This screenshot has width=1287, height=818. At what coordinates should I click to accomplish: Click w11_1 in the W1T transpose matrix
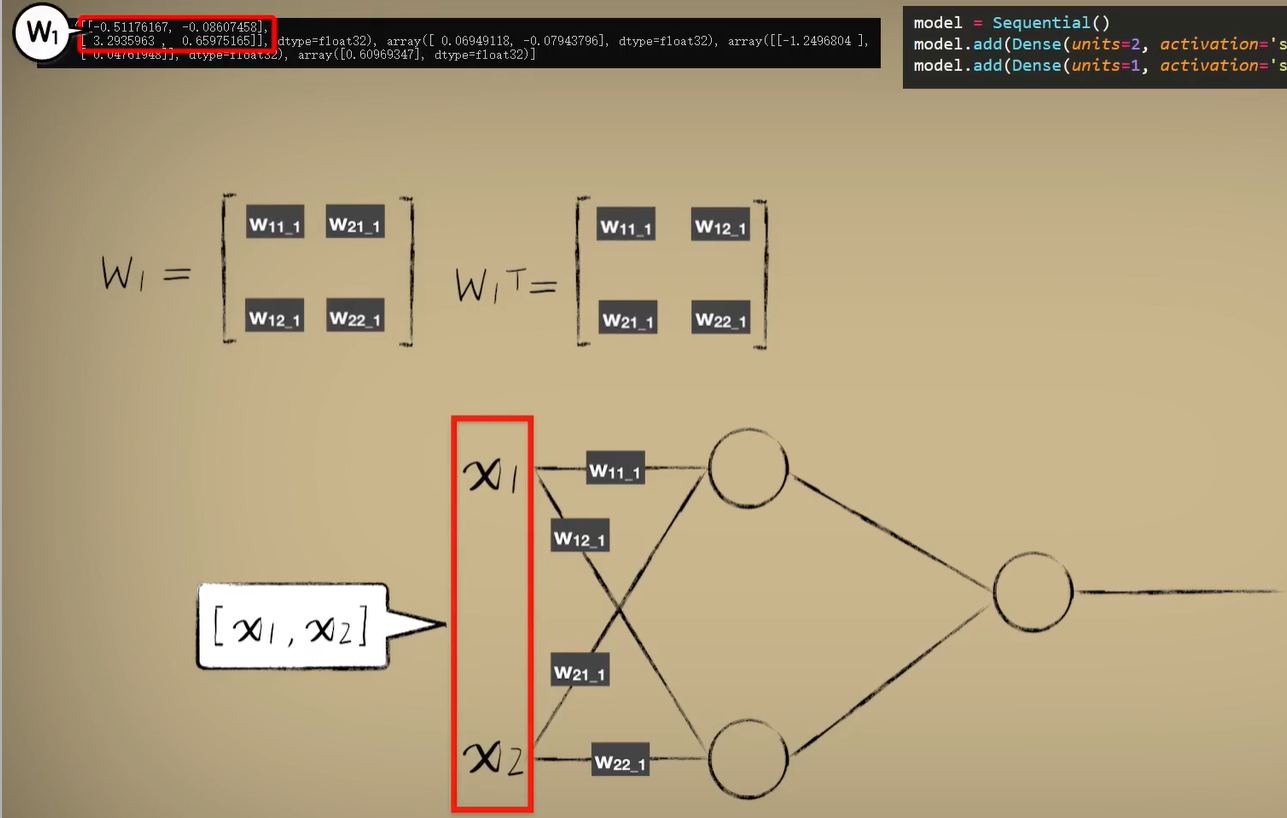click(x=626, y=226)
